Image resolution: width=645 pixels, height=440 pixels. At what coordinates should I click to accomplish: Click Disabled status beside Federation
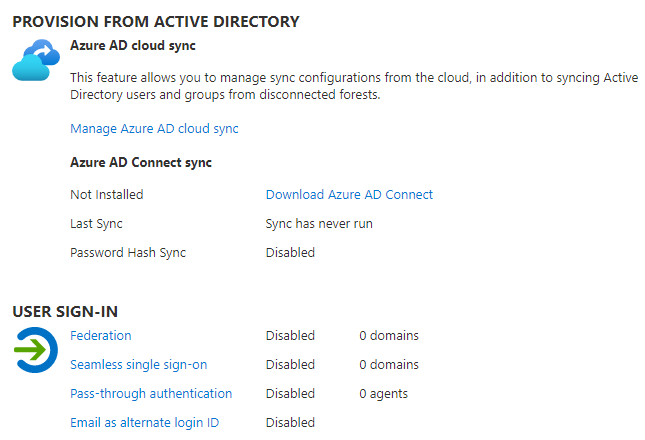click(x=290, y=336)
